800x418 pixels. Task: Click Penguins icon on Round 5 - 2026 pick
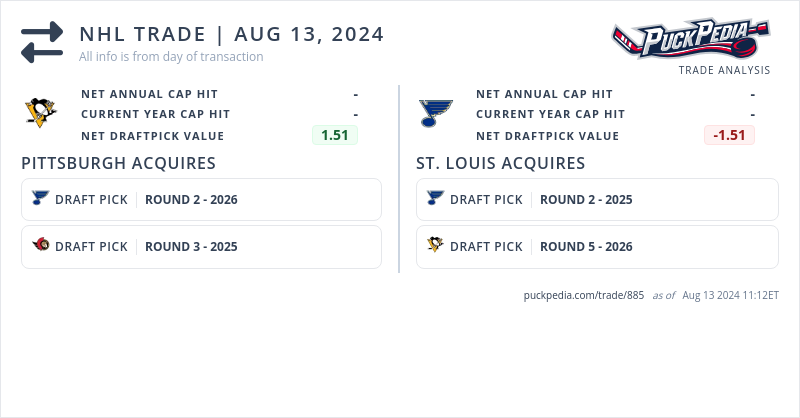click(435, 245)
